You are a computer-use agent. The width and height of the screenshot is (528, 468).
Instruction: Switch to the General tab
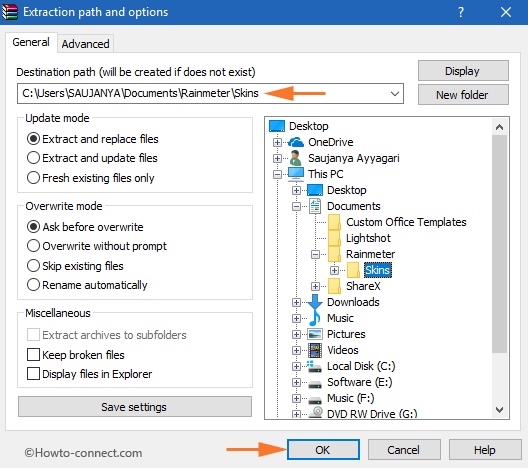(31, 42)
